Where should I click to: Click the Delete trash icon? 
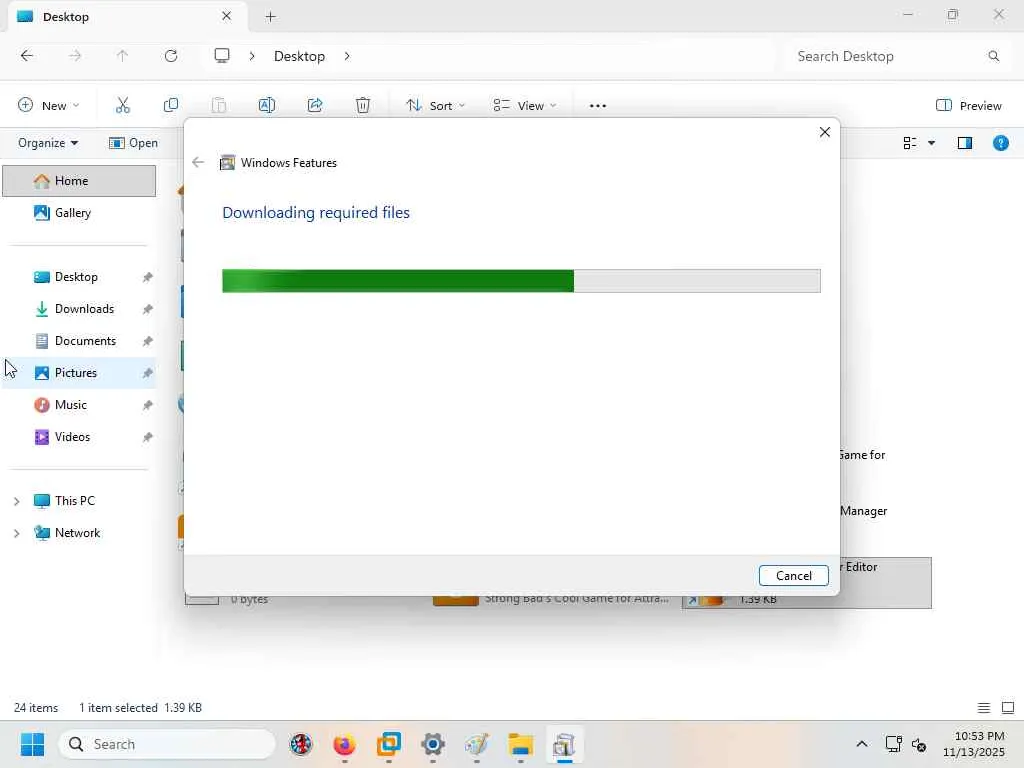362,105
